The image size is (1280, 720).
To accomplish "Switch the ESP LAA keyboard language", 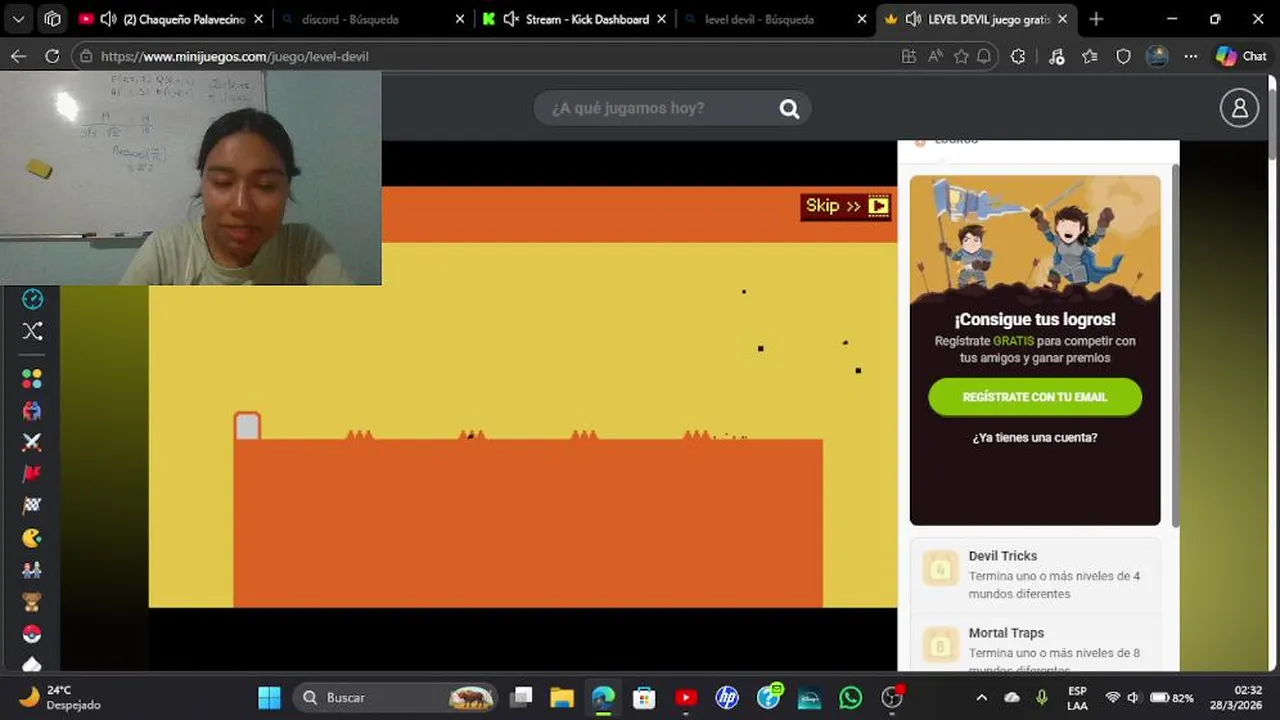I will [x=1077, y=697].
